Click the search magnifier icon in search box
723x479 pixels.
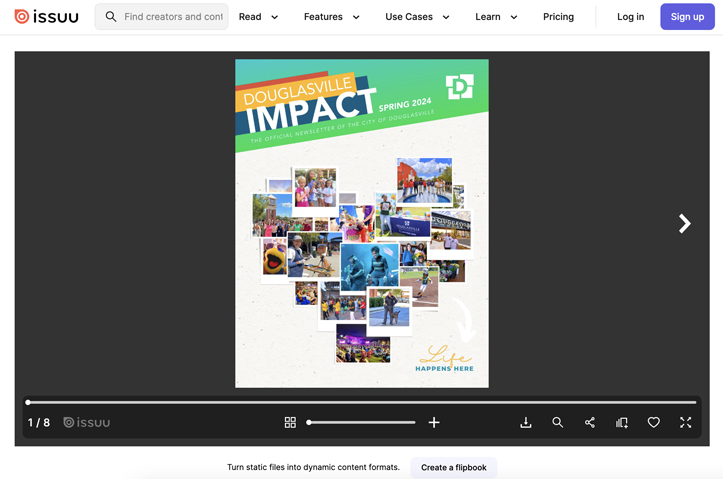coord(111,17)
